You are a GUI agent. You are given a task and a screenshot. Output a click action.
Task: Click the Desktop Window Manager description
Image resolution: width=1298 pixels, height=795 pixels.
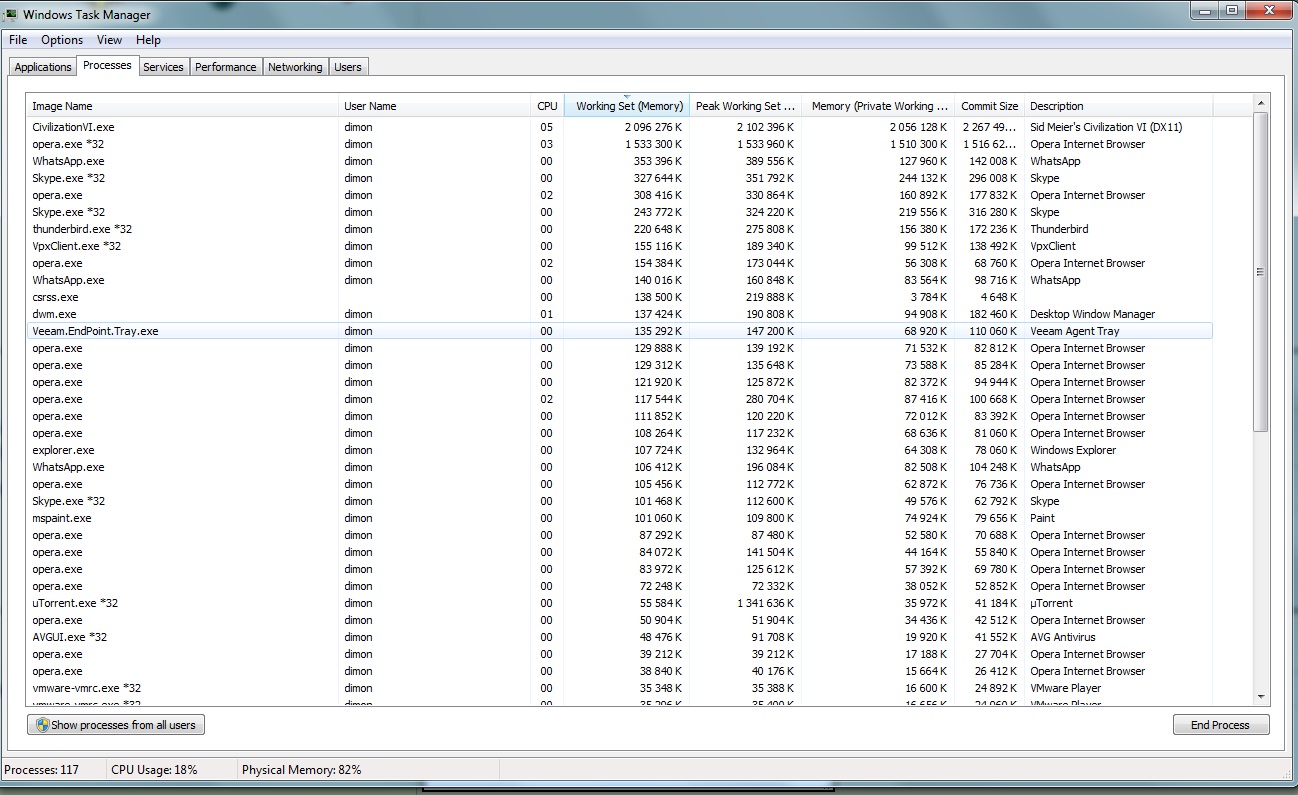1092,314
